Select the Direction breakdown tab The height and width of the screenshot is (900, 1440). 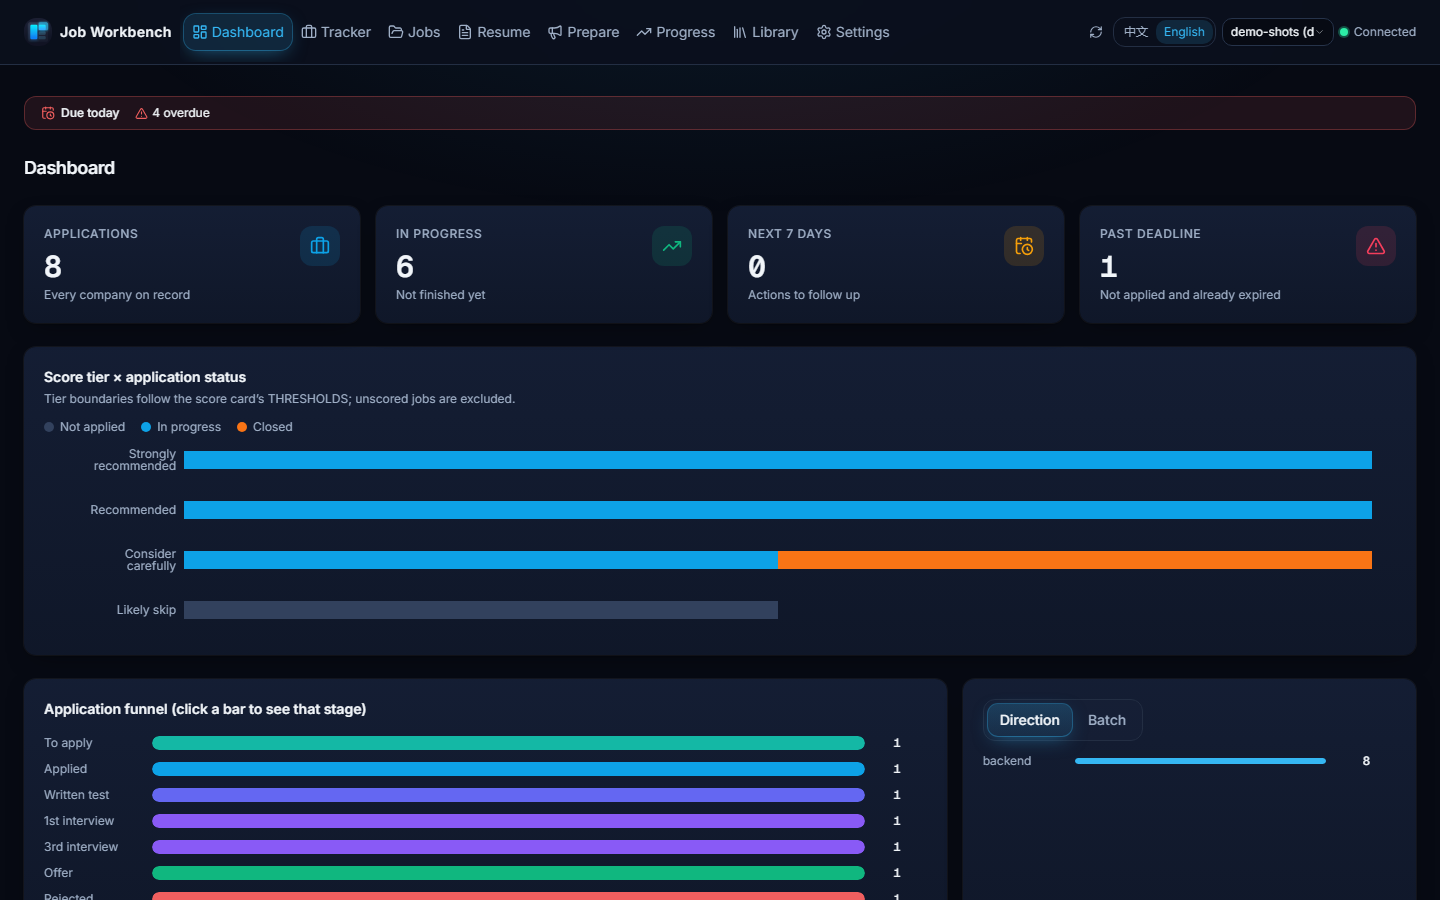[x=1029, y=720]
